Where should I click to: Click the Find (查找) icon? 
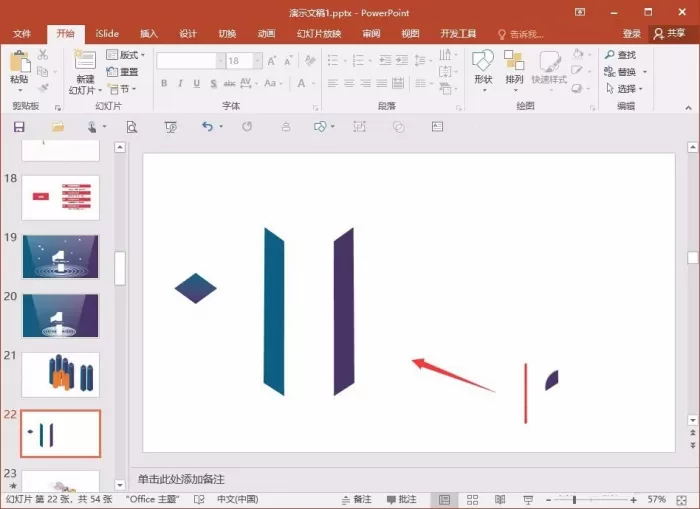(x=610, y=54)
